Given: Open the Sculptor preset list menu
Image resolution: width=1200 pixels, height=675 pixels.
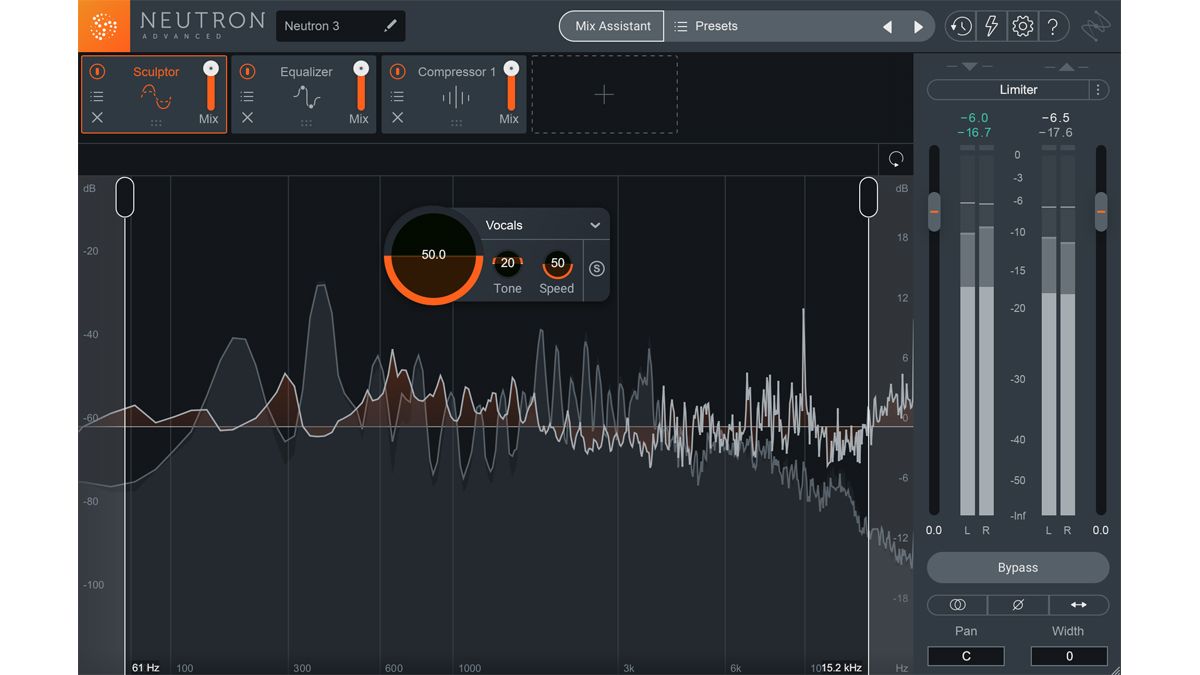Looking at the screenshot, I should [96, 95].
